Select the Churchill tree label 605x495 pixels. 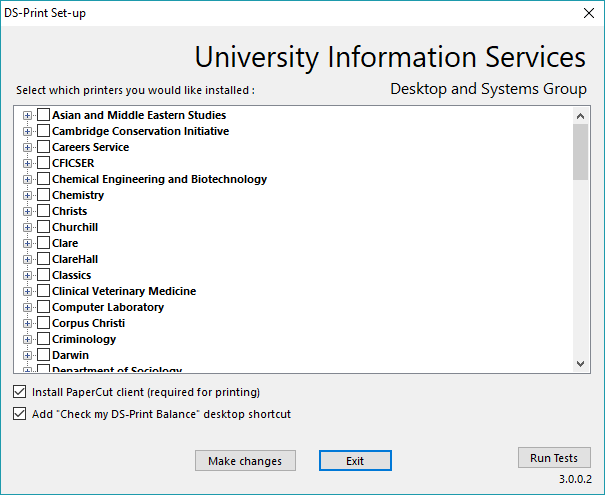[x=75, y=227]
